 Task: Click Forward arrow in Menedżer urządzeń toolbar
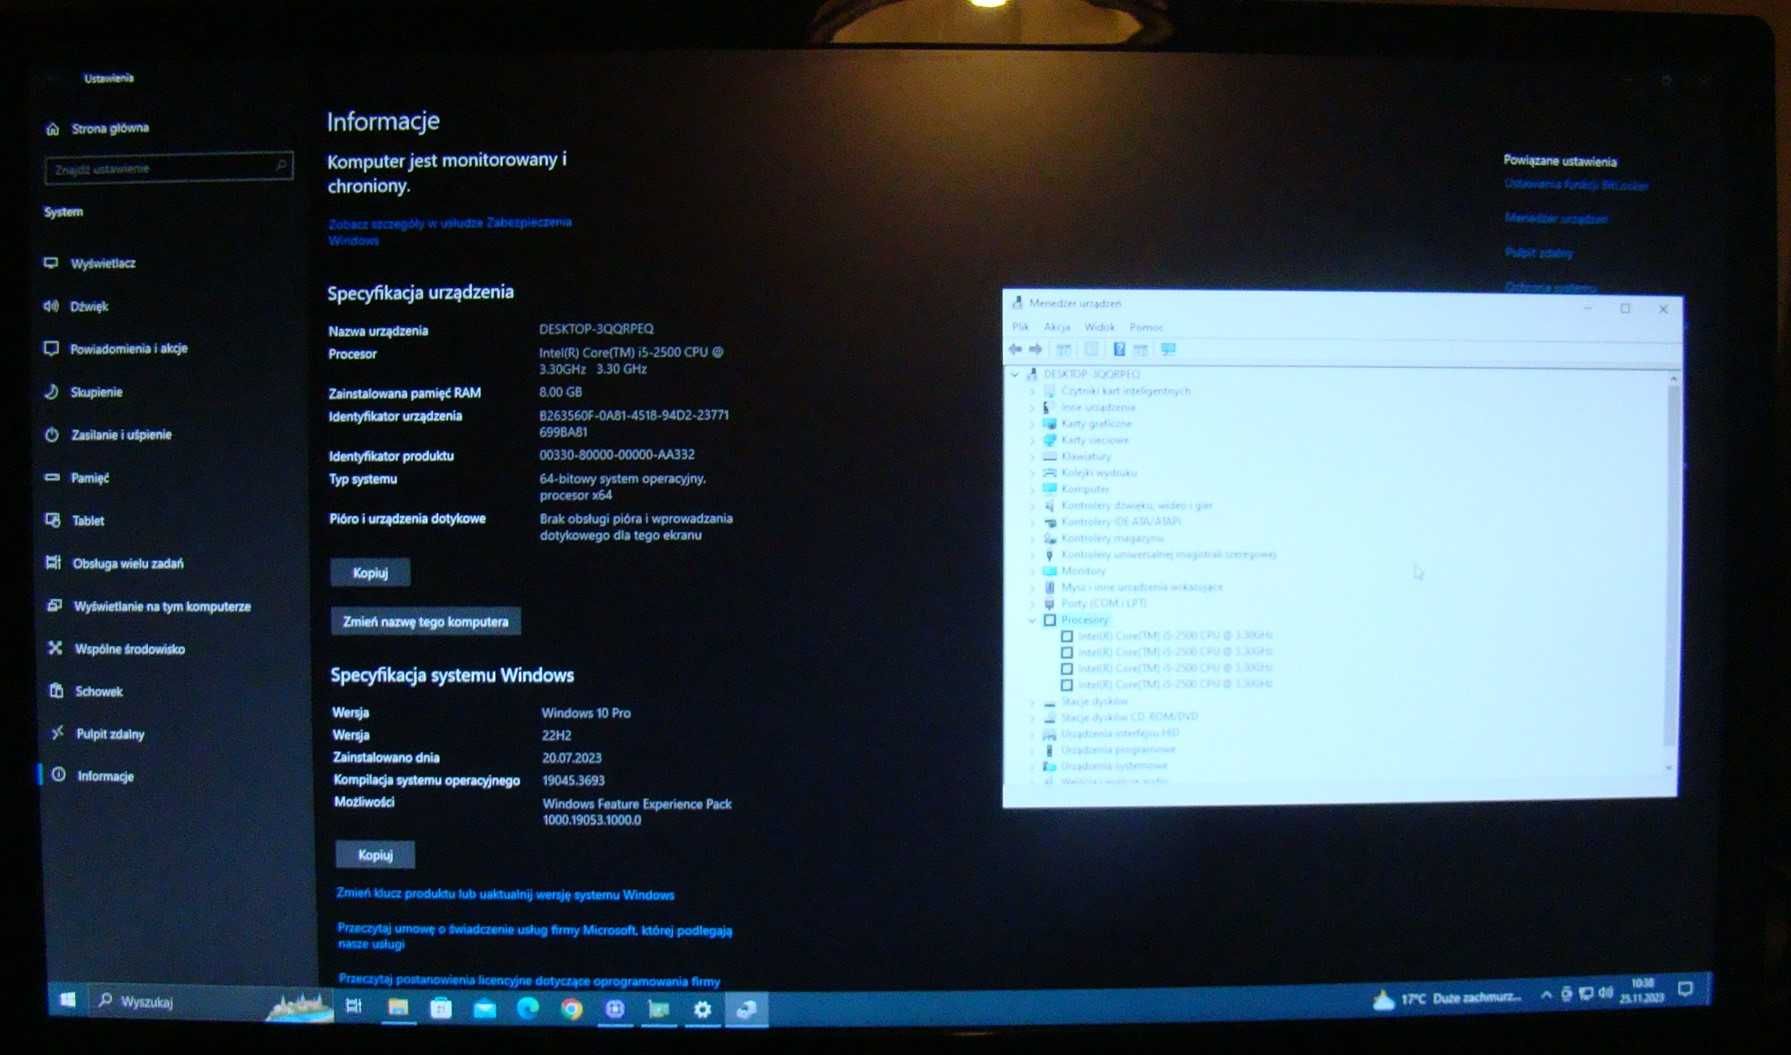click(x=1036, y=349)
